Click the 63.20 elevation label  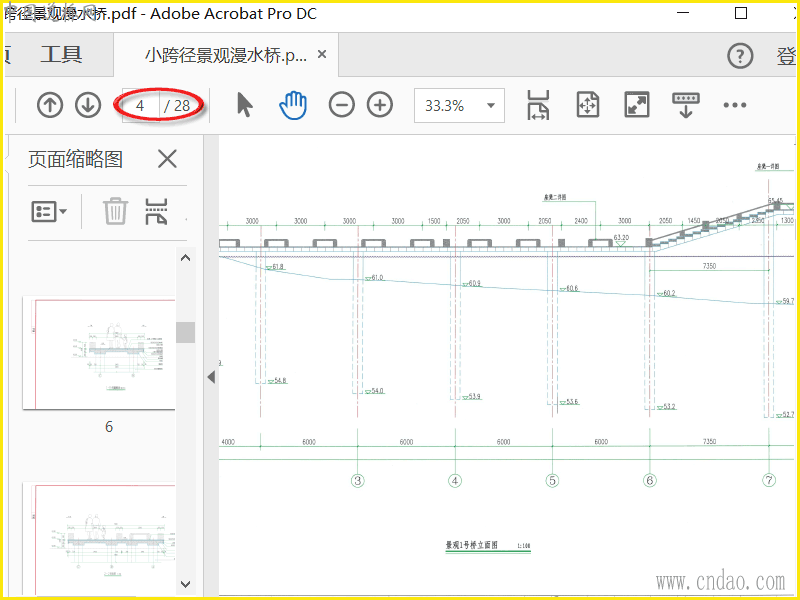point(621,237)
